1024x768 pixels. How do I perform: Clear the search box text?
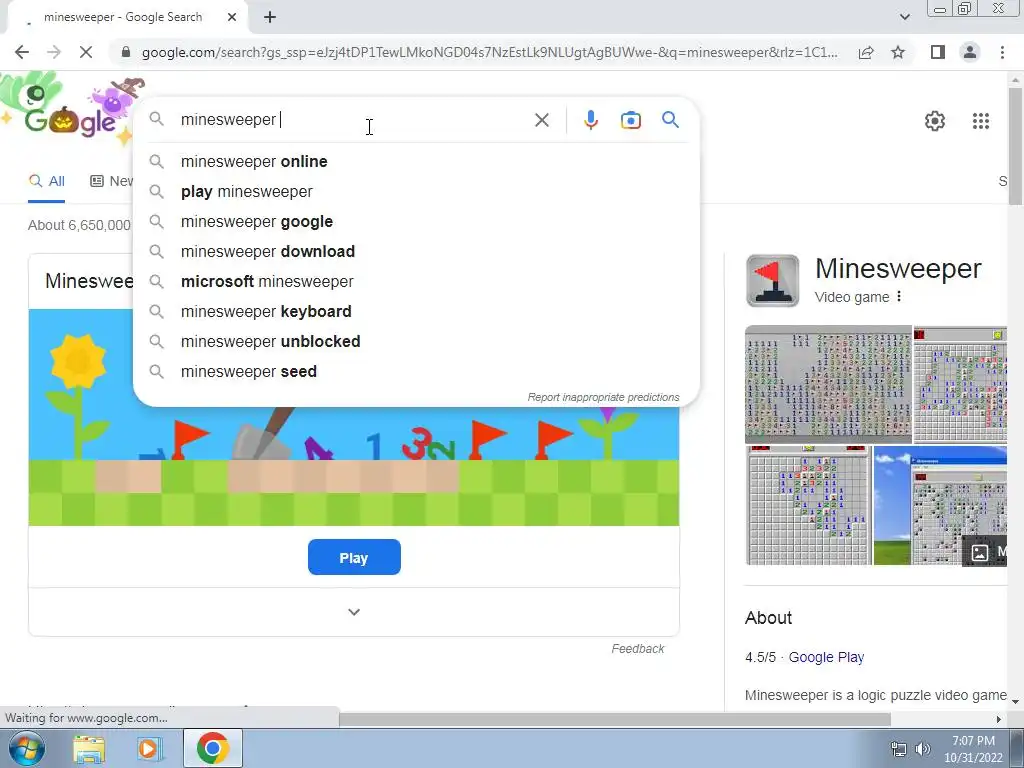pos(541,120)
